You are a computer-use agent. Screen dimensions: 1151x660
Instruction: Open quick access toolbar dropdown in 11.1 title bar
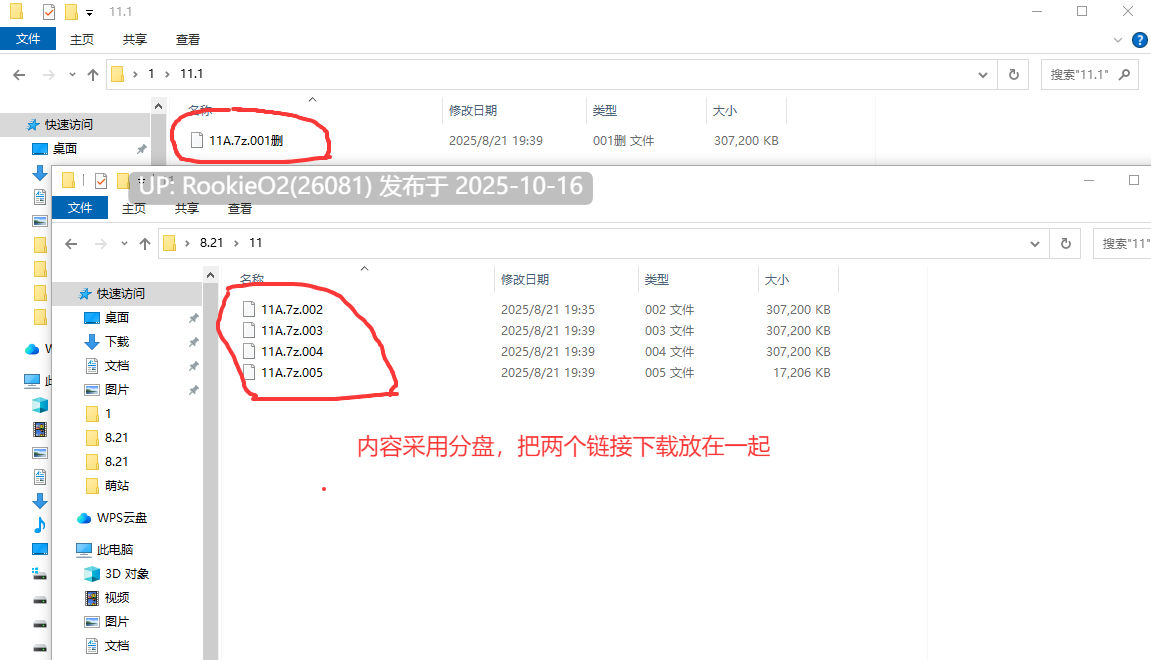90,12
